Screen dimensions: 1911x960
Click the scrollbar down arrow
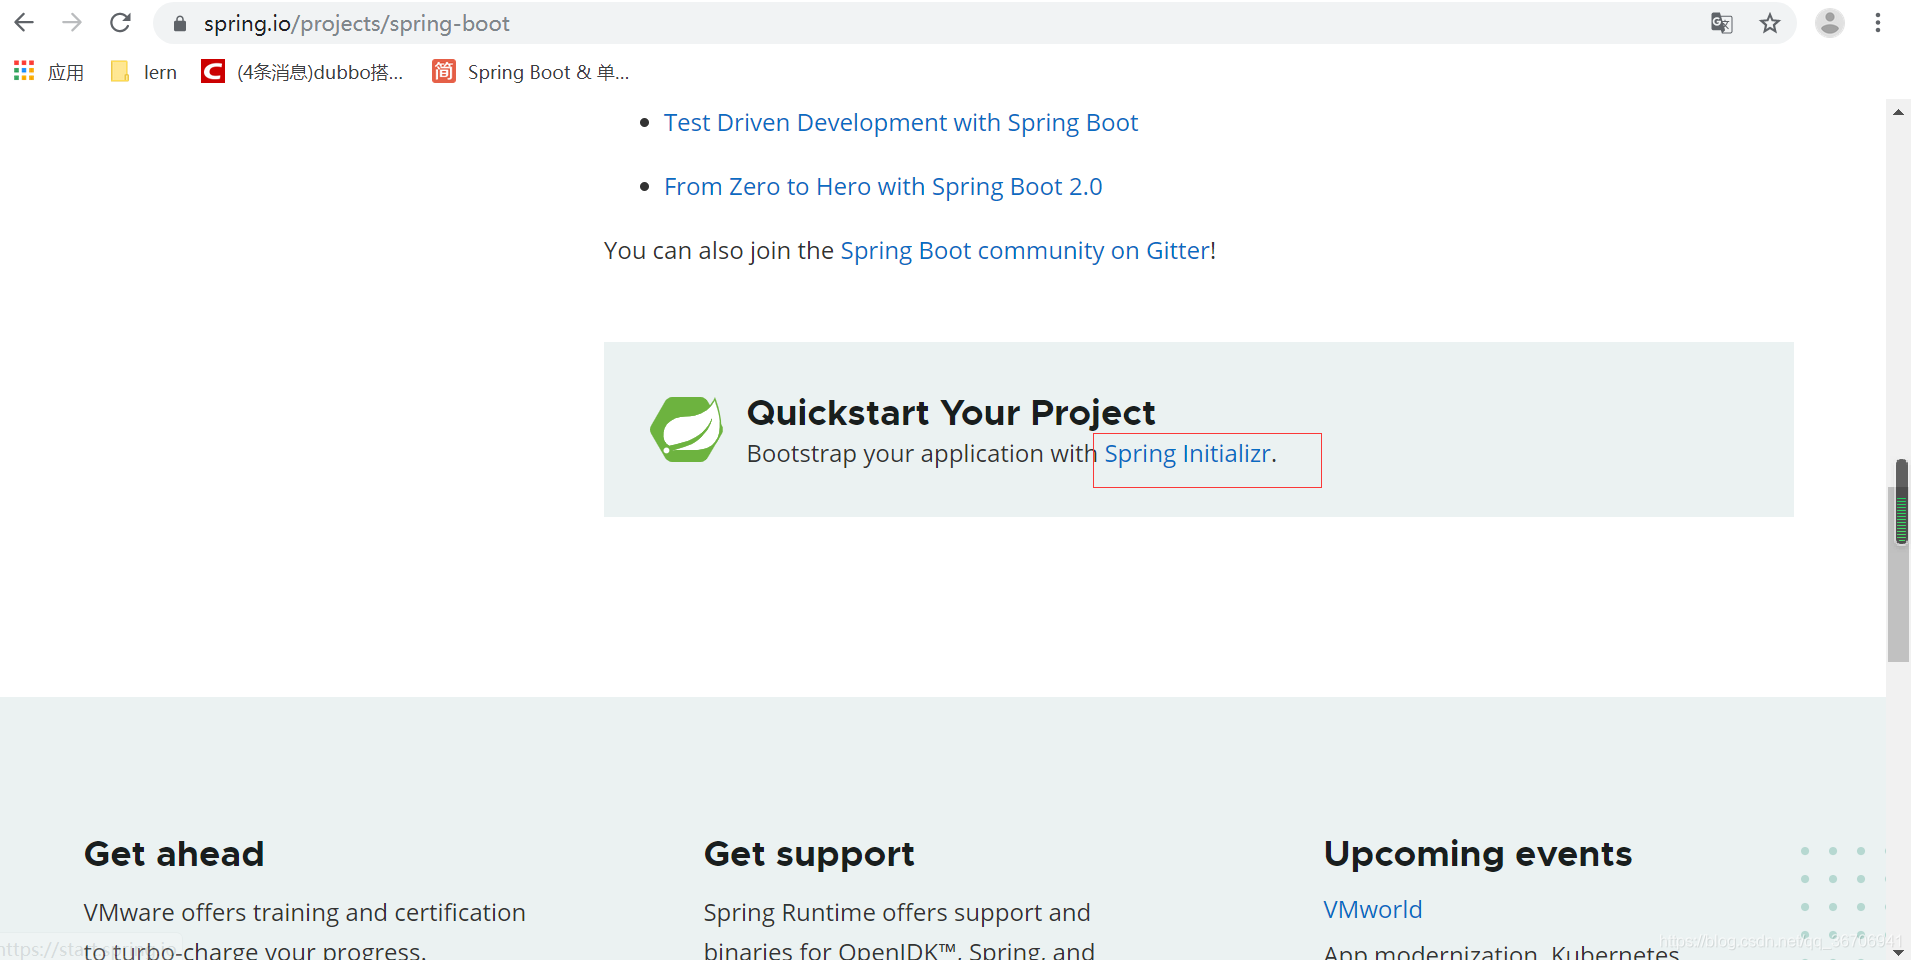pyautogui.click(x=1898, y=951)
